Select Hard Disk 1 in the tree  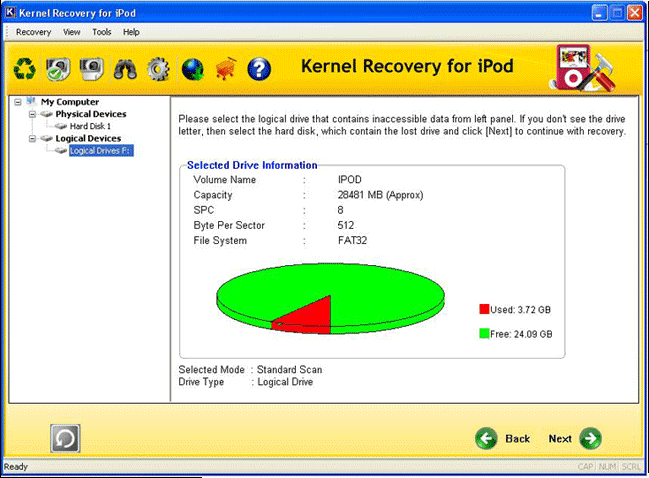(x=90, y=126)
